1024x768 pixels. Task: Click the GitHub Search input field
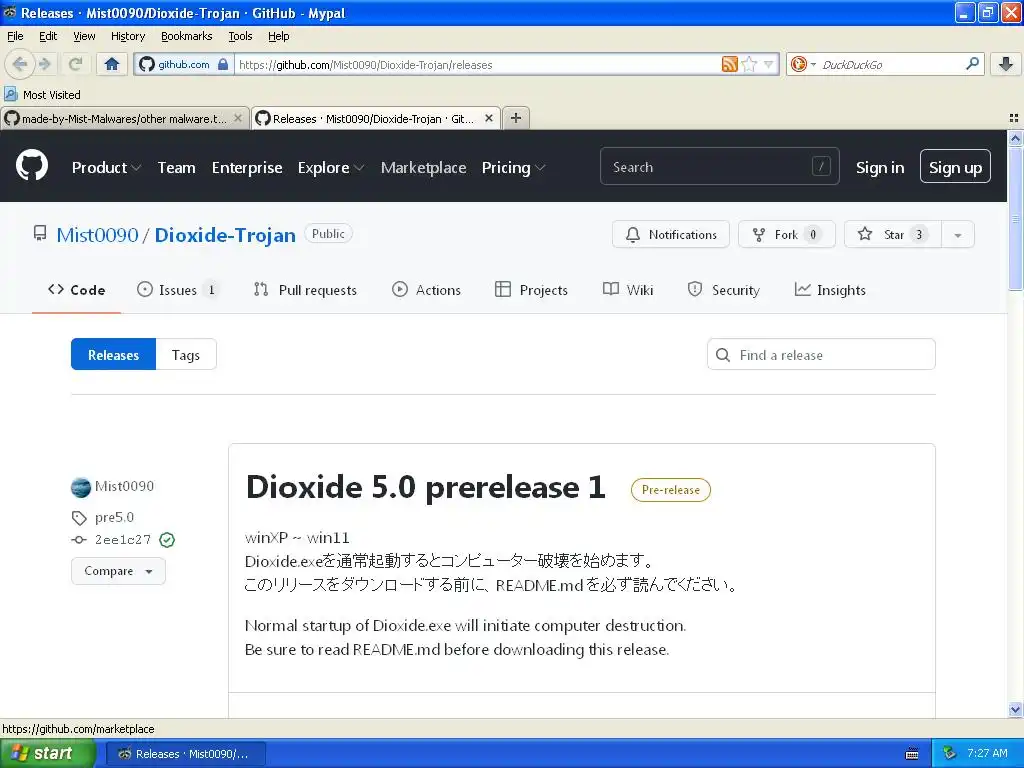(719, 167)
